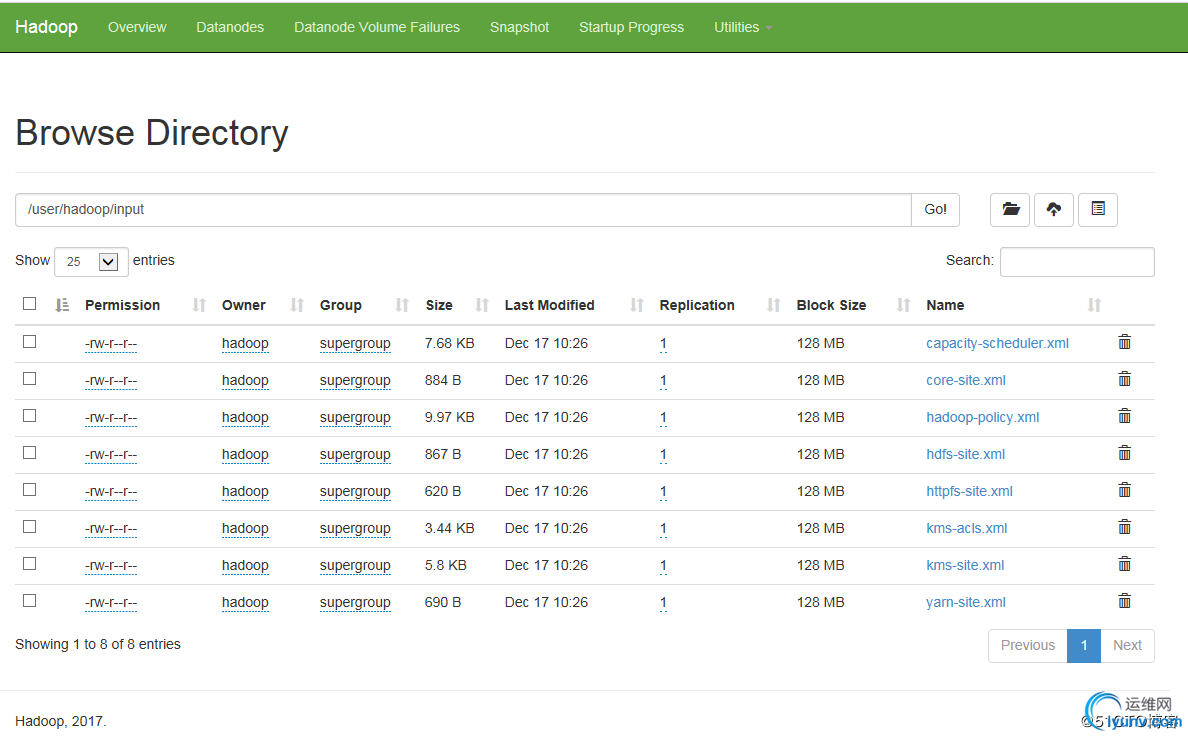Screen dimensions: 1188x738
Task: Delete hdfs-site.xml using its trash icon
Action: pos(1124,453)
